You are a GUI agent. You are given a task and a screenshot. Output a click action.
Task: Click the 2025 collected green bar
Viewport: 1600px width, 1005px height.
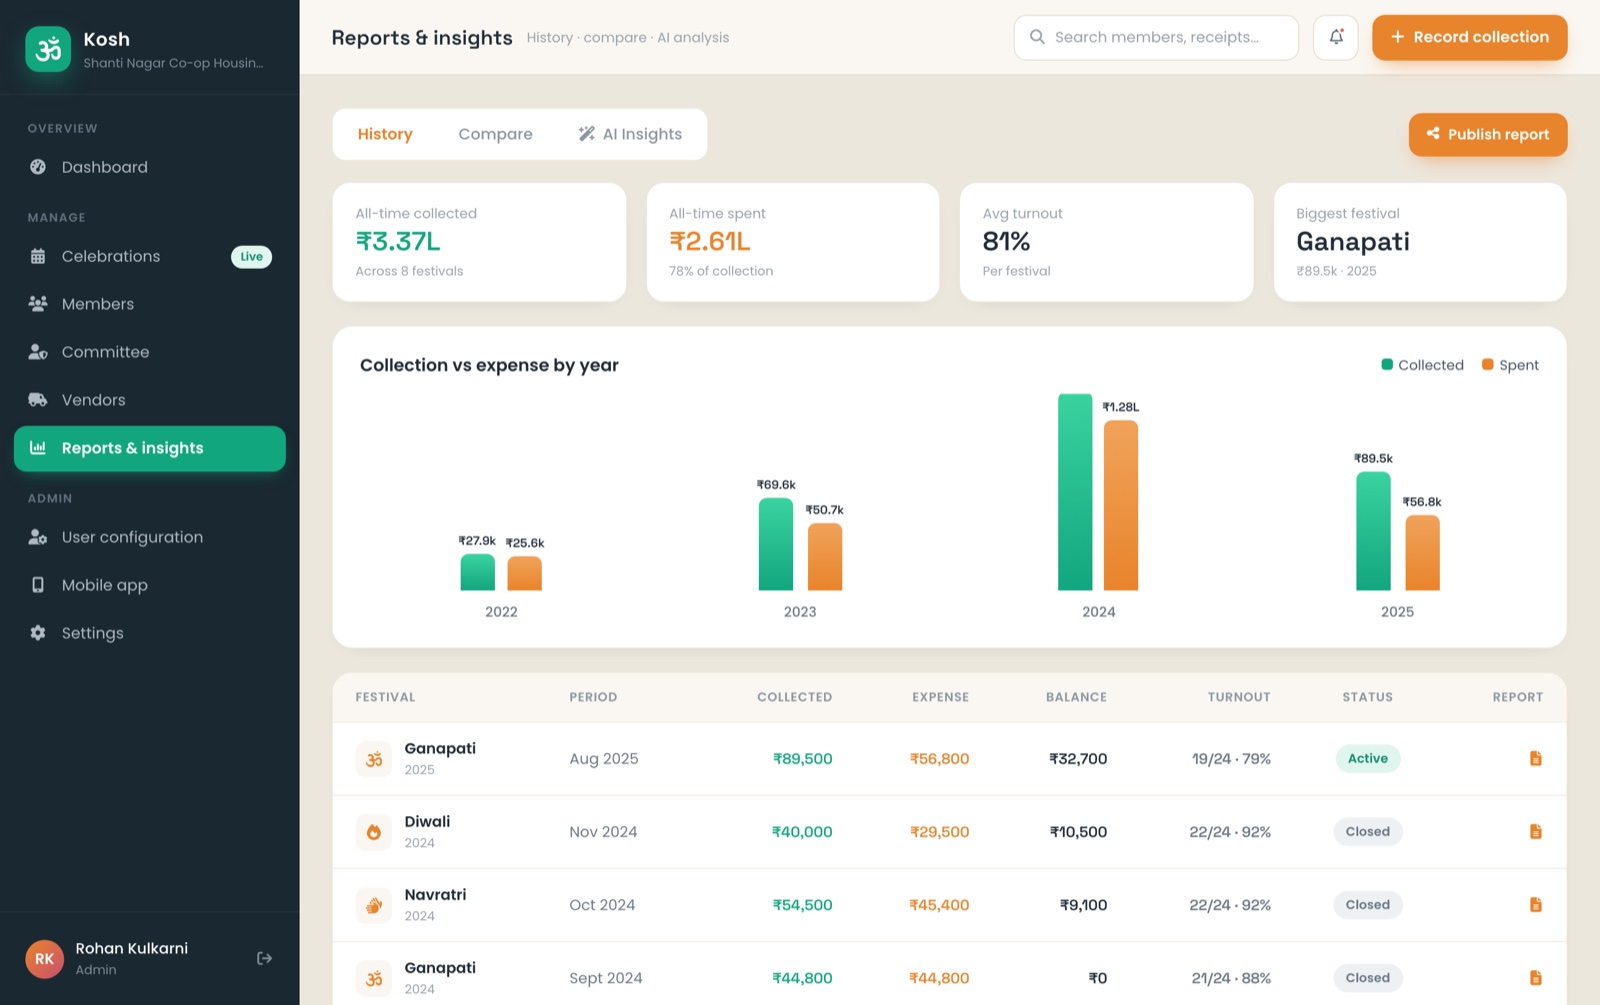(x=1373, y=531)
